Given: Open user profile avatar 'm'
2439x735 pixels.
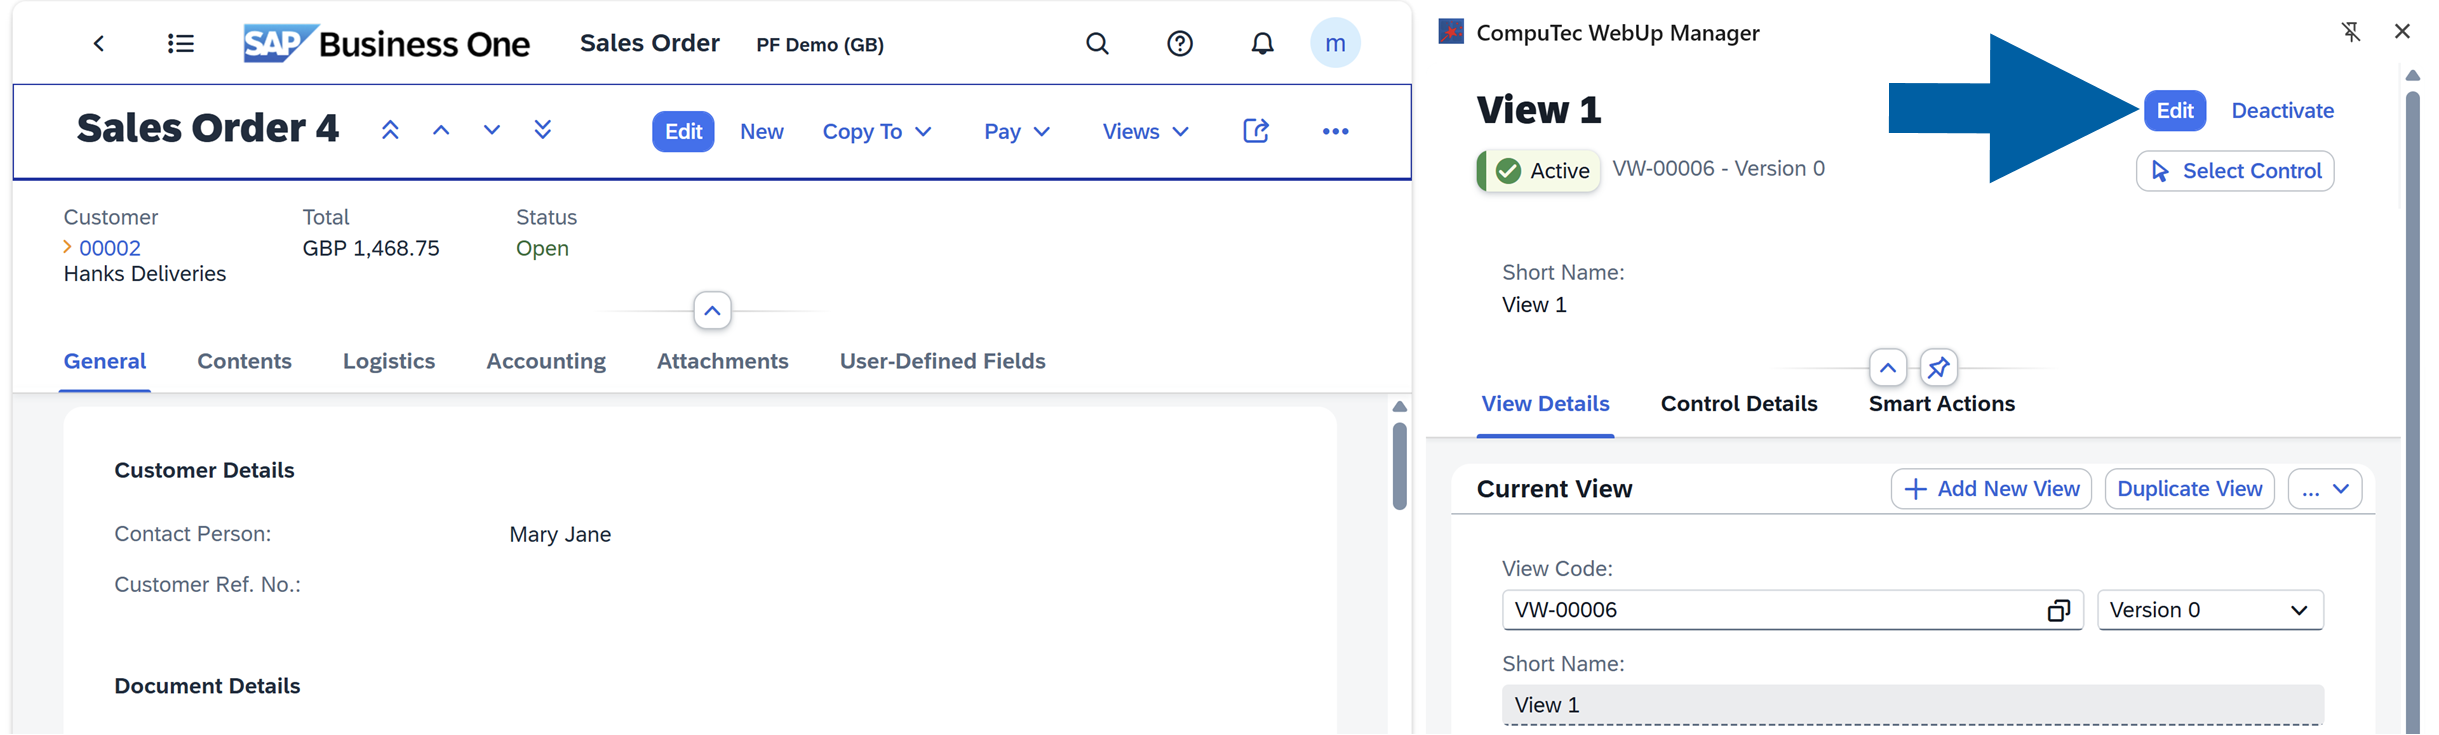Looking at the screenshot, I should point(1335,43).
